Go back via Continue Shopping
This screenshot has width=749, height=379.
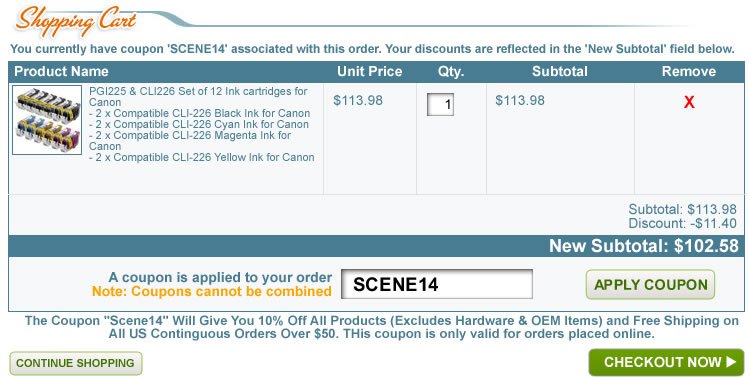tap(75, 363)
